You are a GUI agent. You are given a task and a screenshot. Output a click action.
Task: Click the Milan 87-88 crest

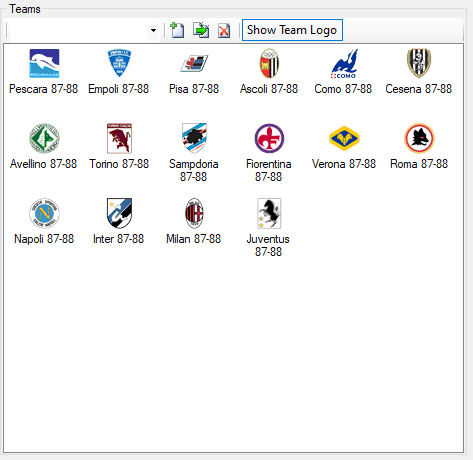(x=194, y=213)
